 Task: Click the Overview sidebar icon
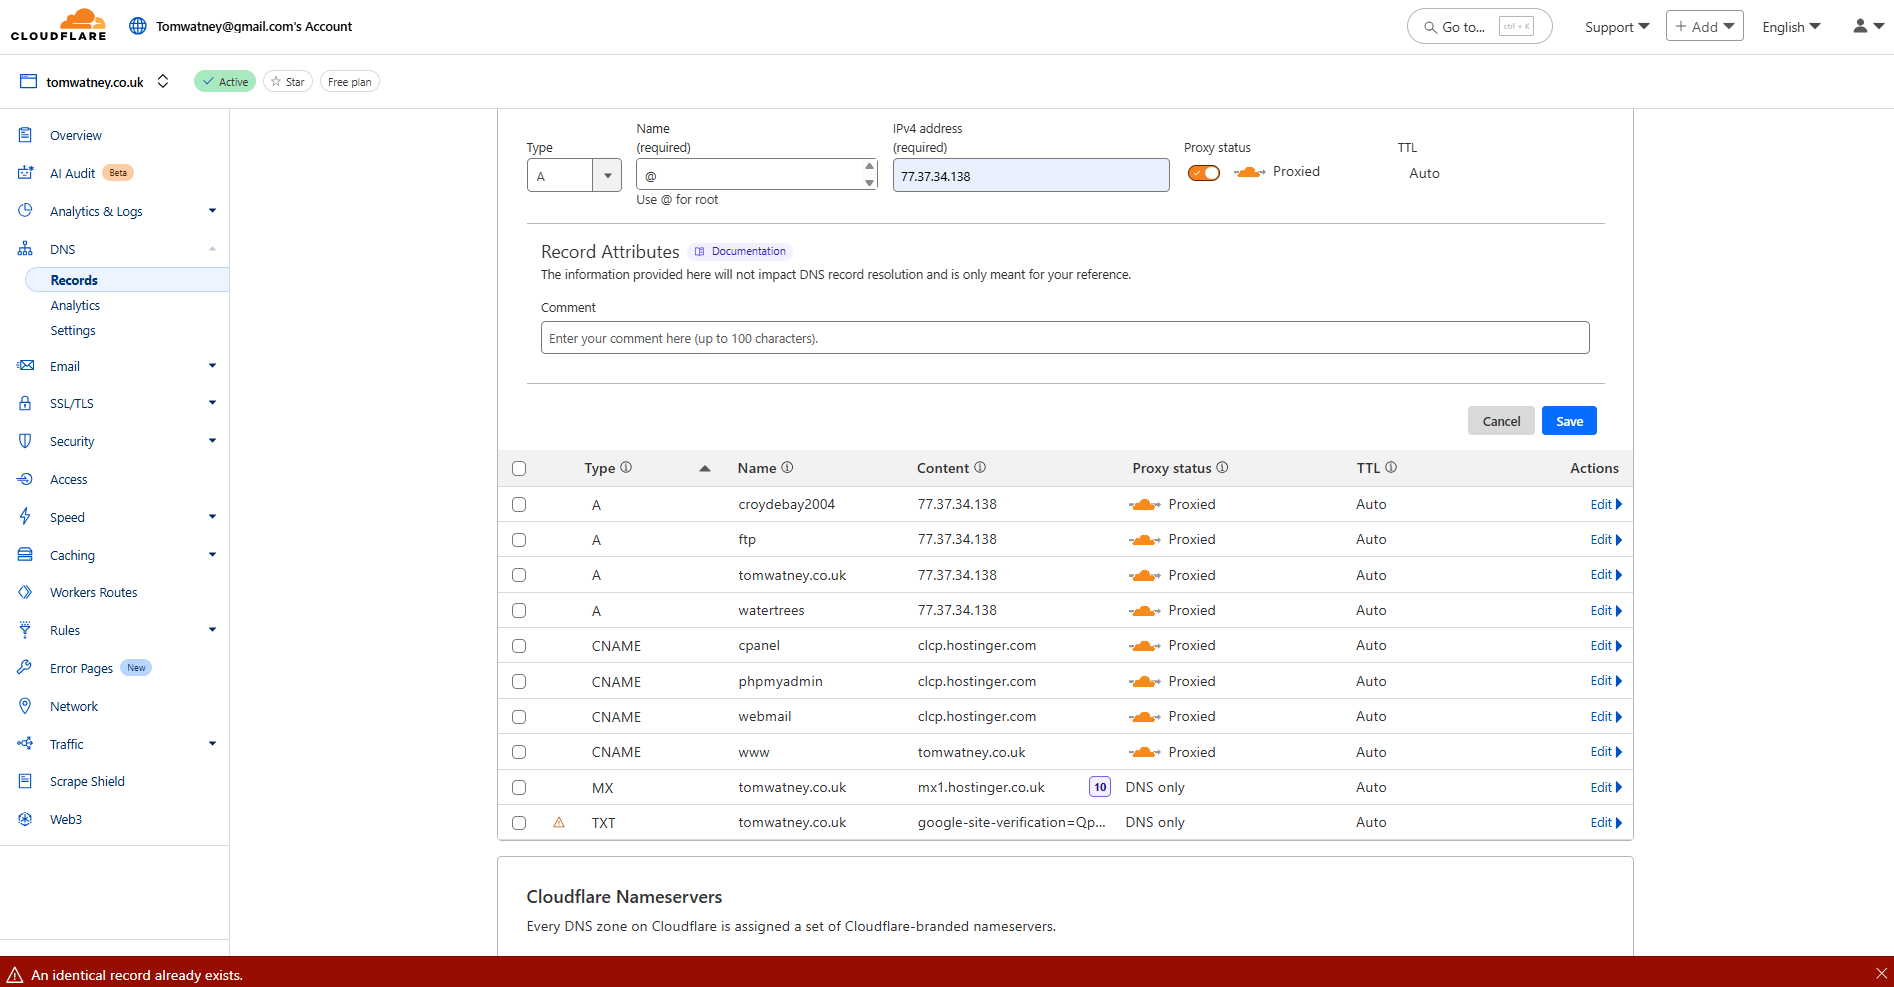26,135
